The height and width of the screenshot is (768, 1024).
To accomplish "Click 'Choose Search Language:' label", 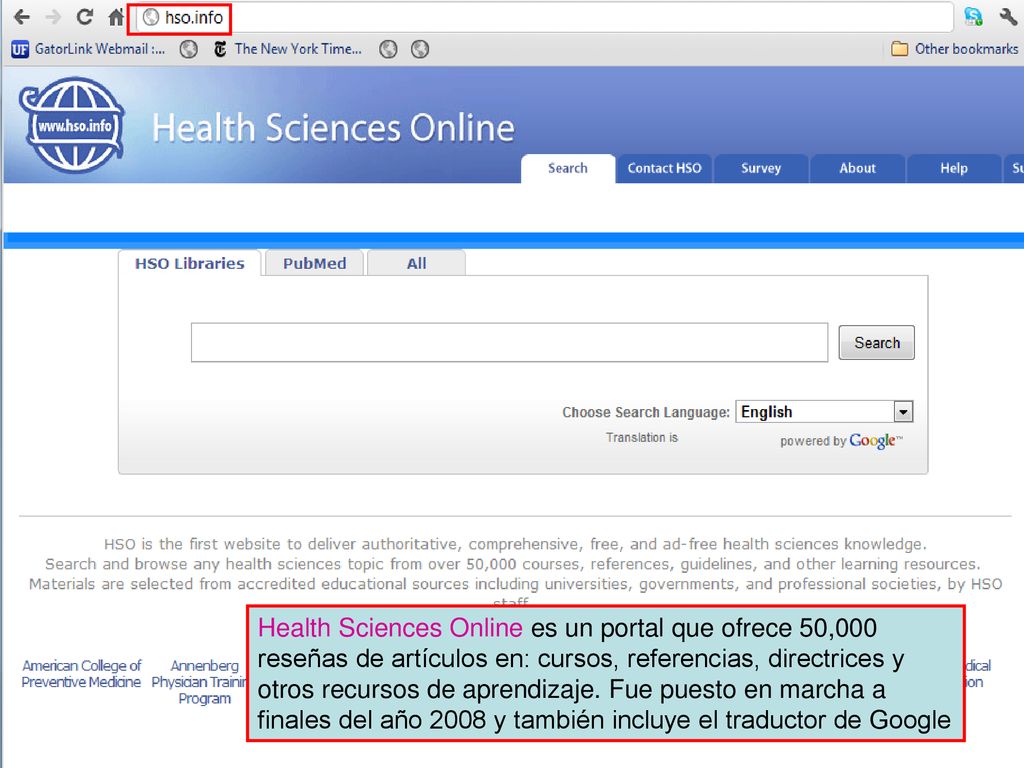I will tap(646, 412).
